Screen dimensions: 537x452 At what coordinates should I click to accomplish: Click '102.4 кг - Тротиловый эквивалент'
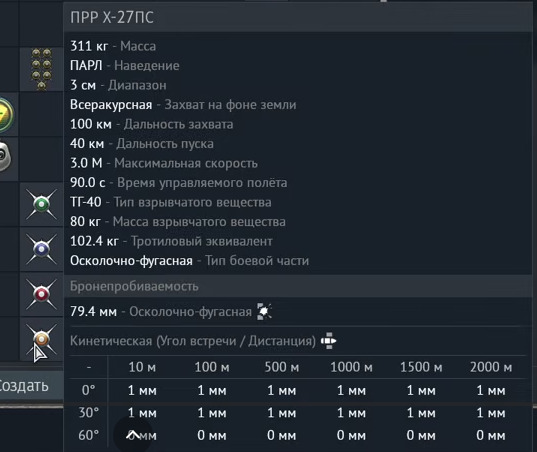click(171, 241)
